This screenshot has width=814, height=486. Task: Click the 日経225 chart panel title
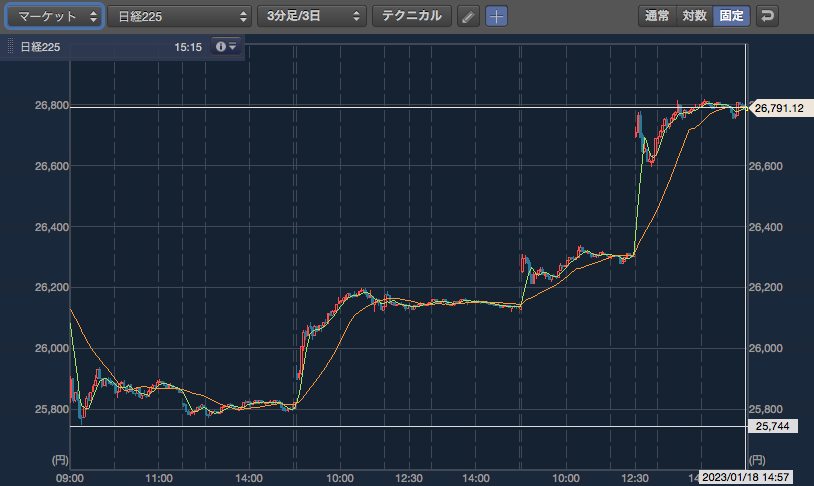(40, 47)
